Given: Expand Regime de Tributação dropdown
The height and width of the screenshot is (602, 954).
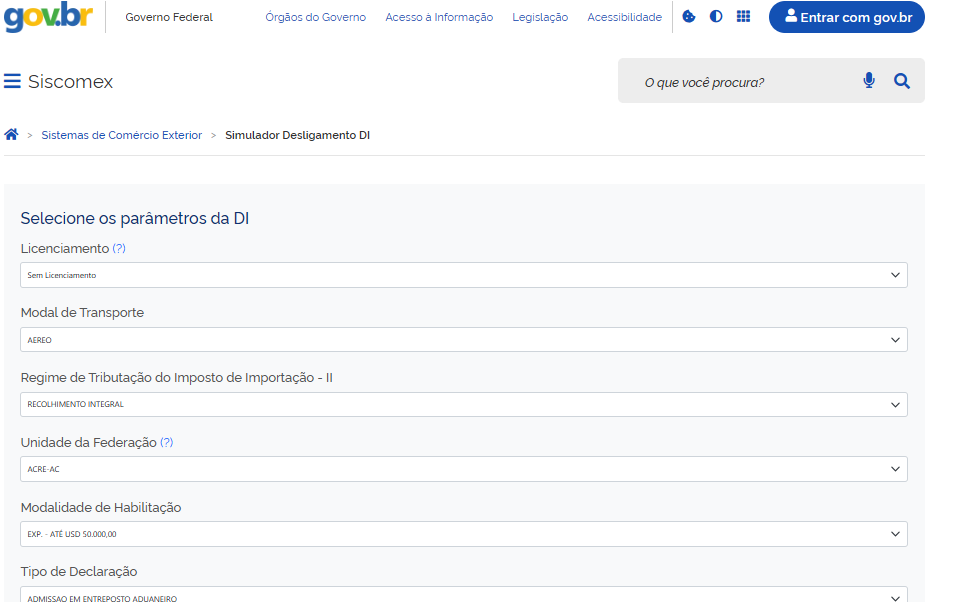Looking at the screenshot, I should click(464, 405).
